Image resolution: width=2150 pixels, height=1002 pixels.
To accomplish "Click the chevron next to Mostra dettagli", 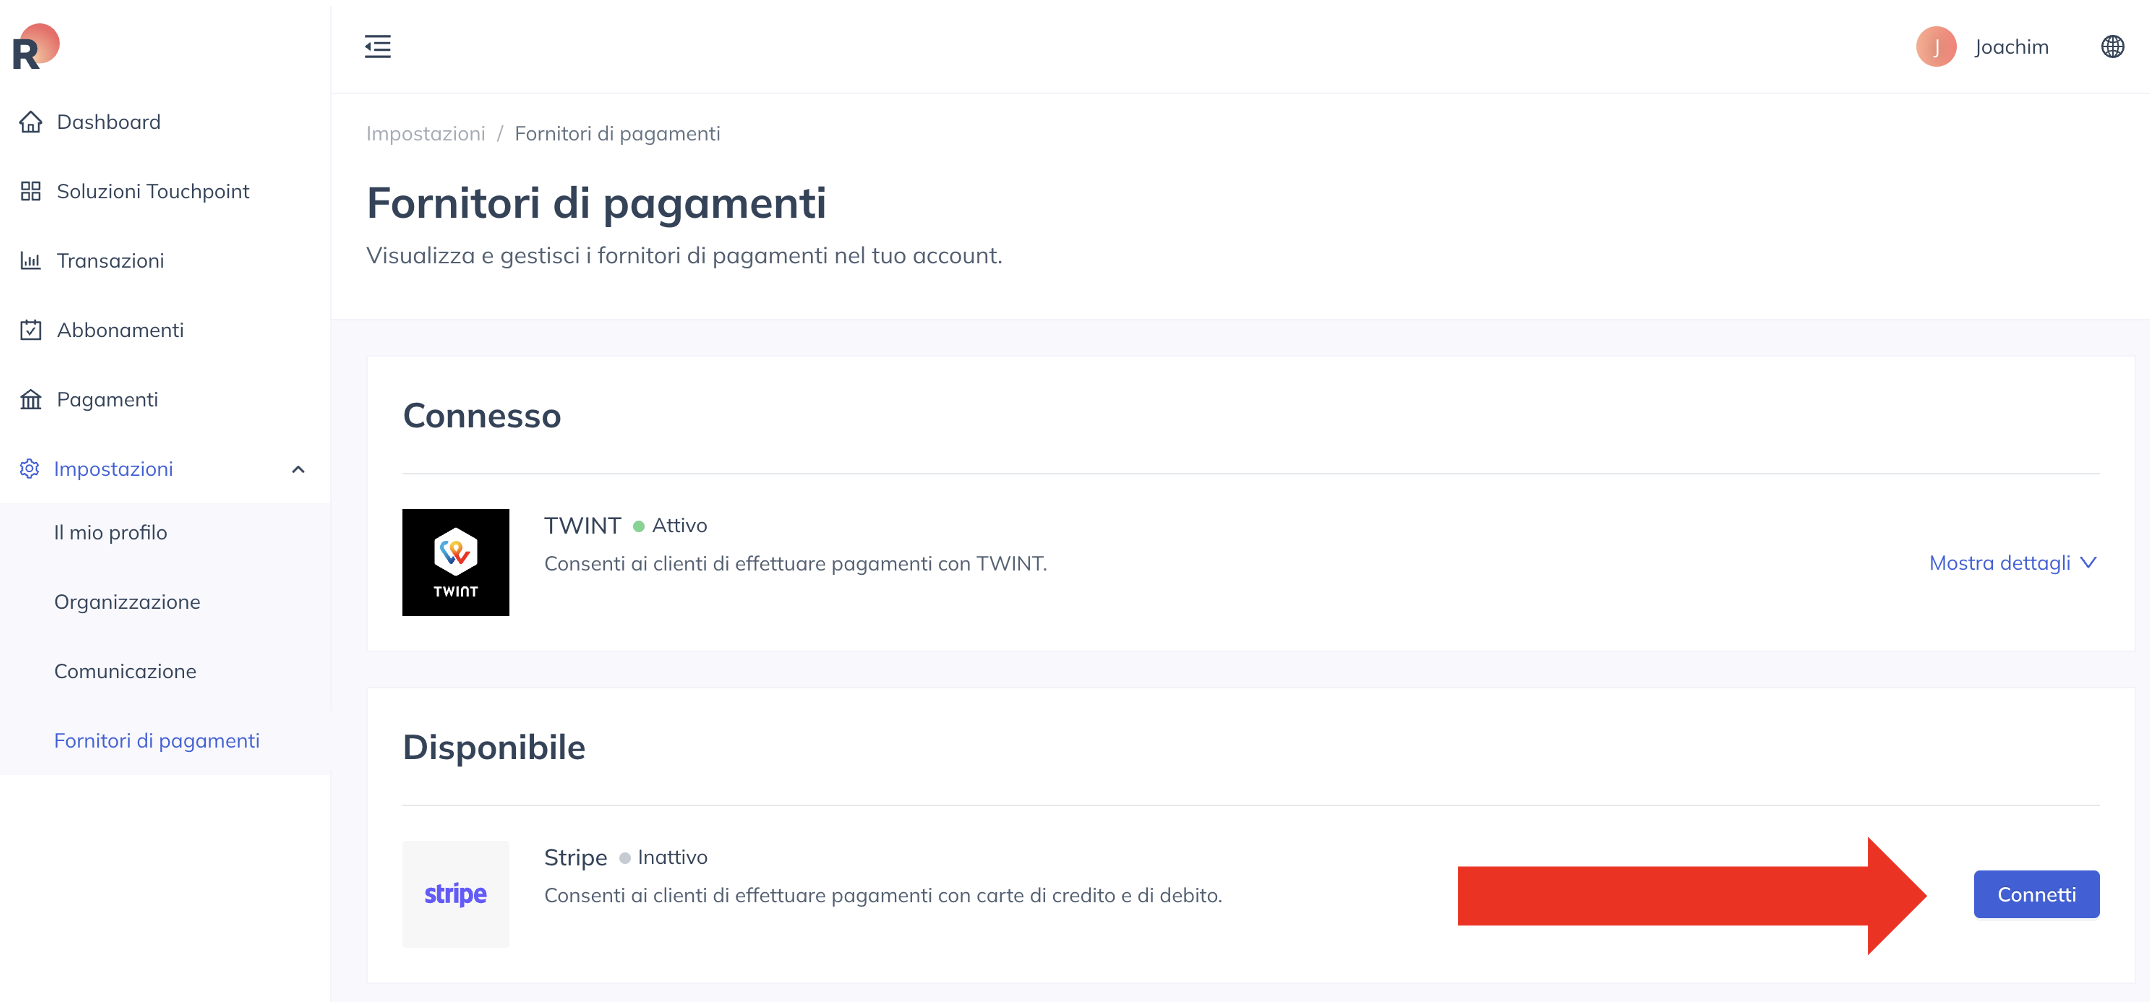I will click(x=2088, y=563).
